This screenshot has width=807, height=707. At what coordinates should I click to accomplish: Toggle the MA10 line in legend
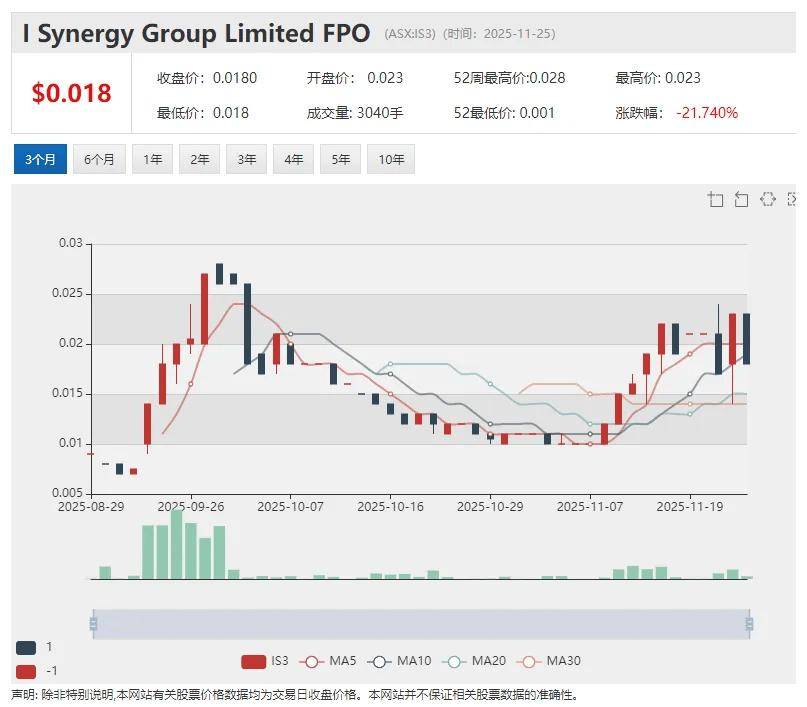(x=400, y=661)
